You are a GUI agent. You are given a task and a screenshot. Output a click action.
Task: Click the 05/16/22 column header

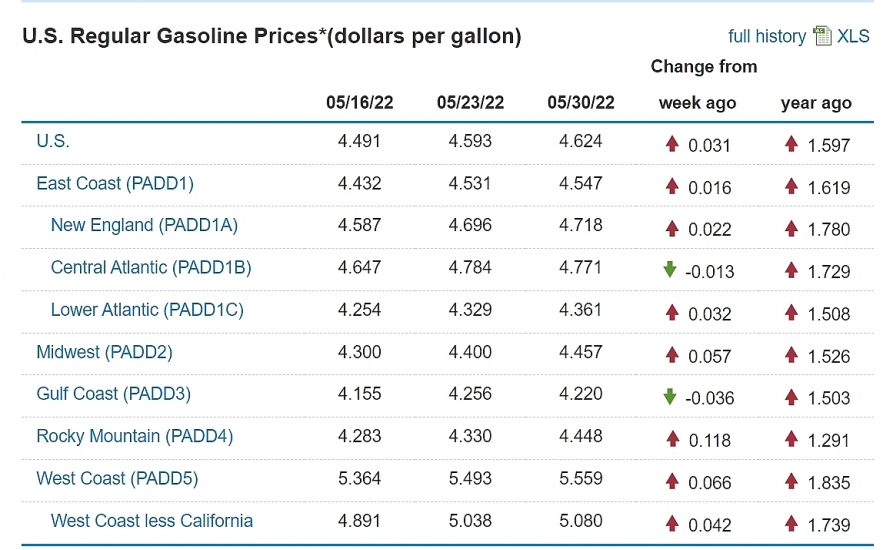[x=360, y=102]
